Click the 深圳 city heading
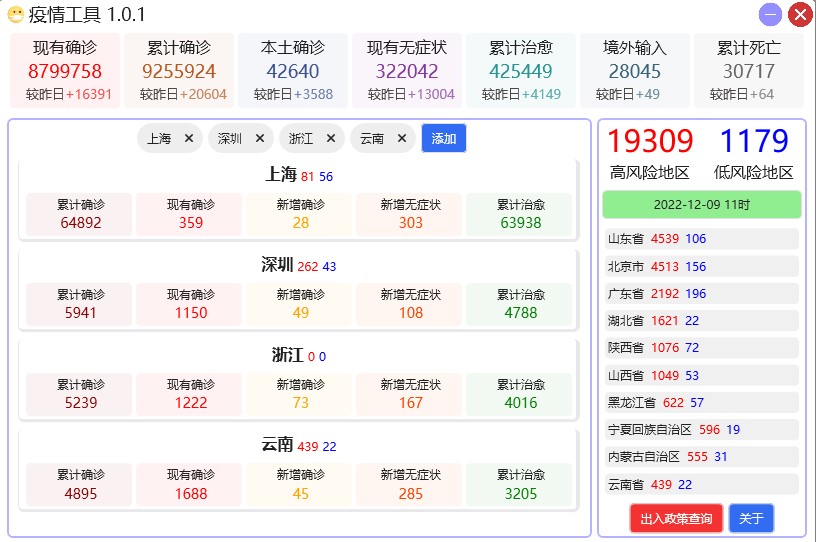The width and height of the screenshot is (816, 542). pyautogui.click(x=277, y=264)
